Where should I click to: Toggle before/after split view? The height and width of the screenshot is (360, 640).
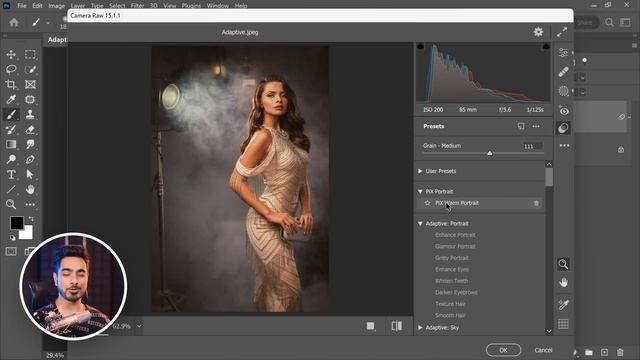[x=397, y=326]
